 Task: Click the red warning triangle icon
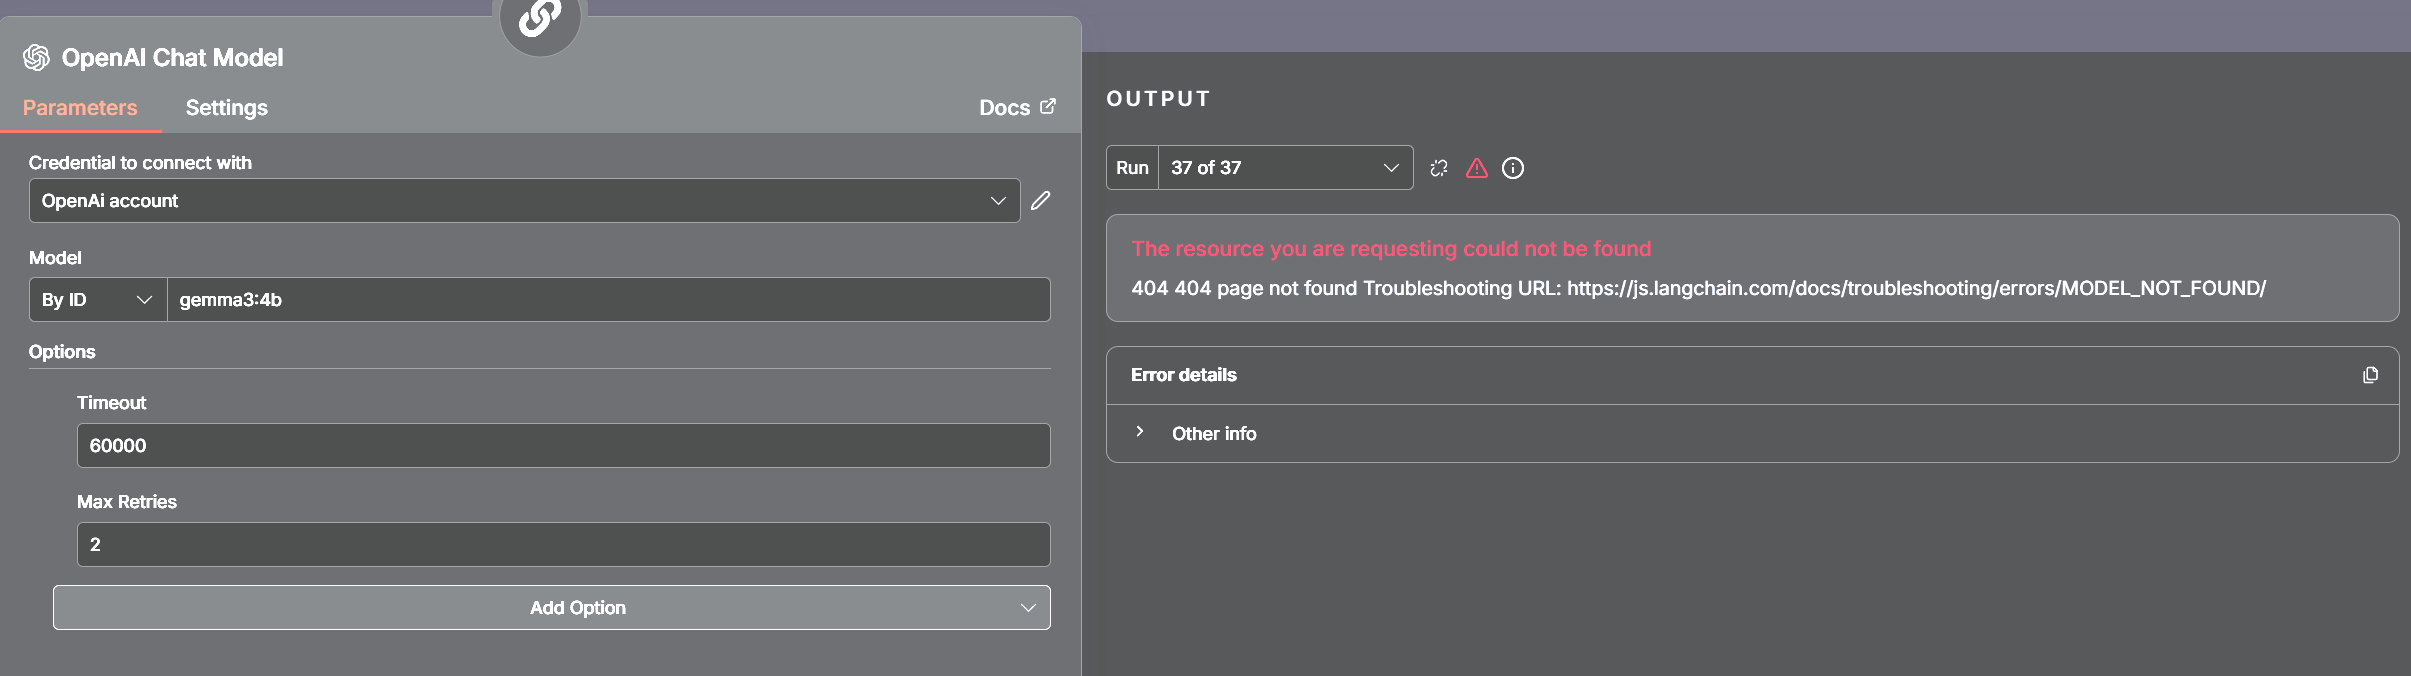pyautogui.click(x=1477, y=168)
